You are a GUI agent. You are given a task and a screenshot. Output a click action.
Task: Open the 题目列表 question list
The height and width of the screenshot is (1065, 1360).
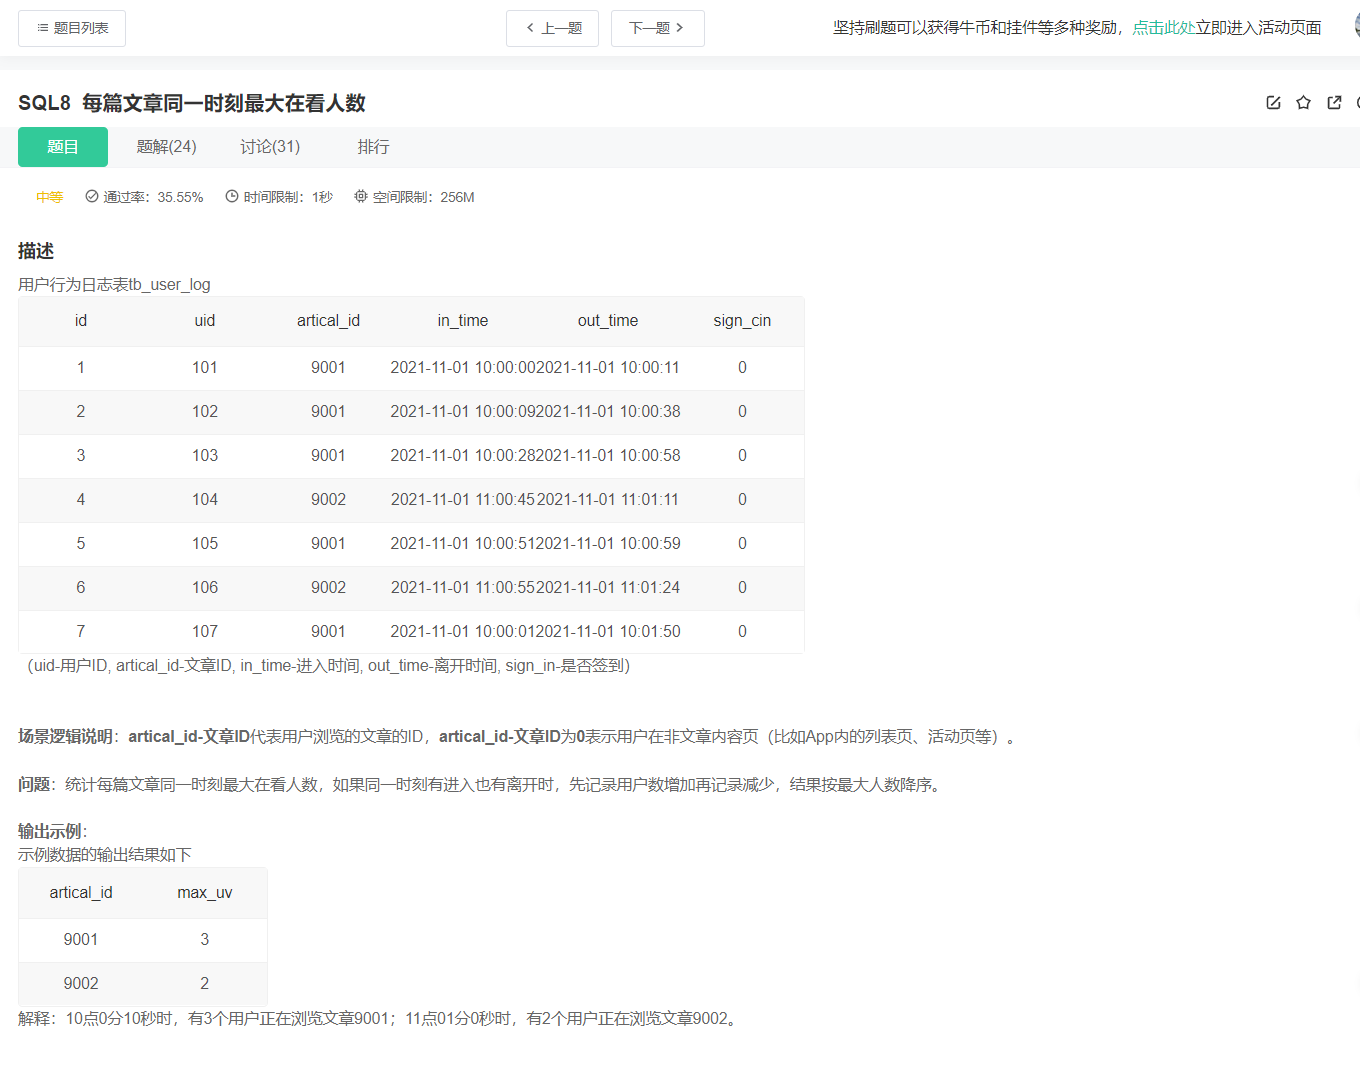tap(72, 28)
